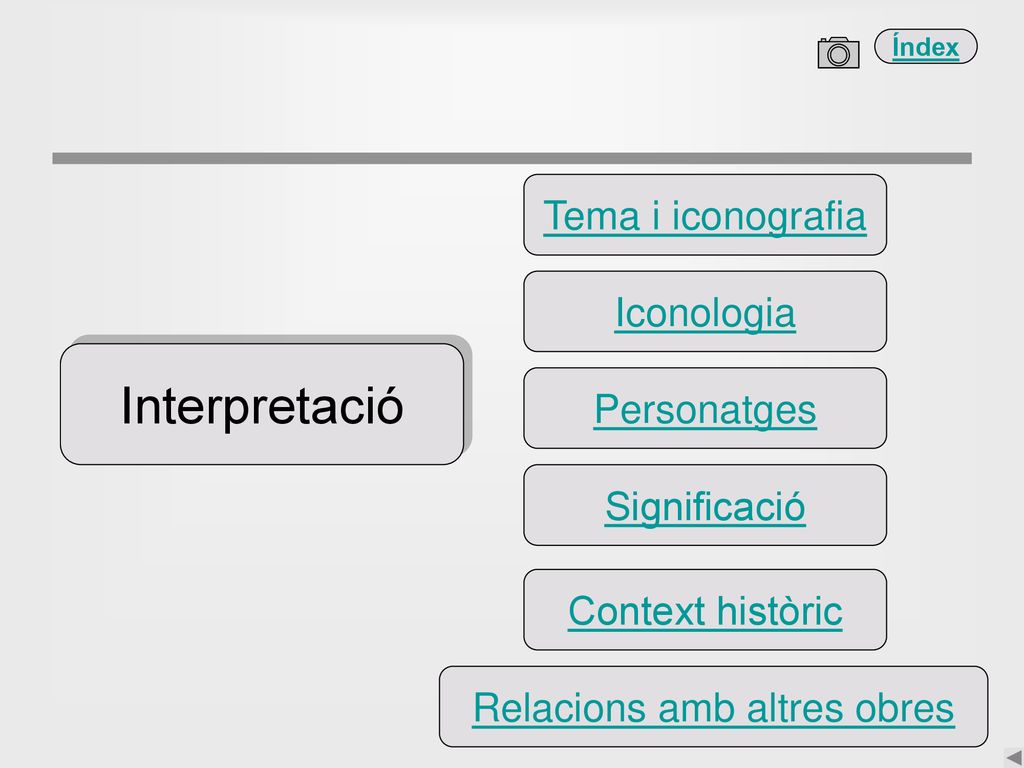Go back using the corner triangle arrow
This screenshot has width=1024, height=768.
(1014, 758)
